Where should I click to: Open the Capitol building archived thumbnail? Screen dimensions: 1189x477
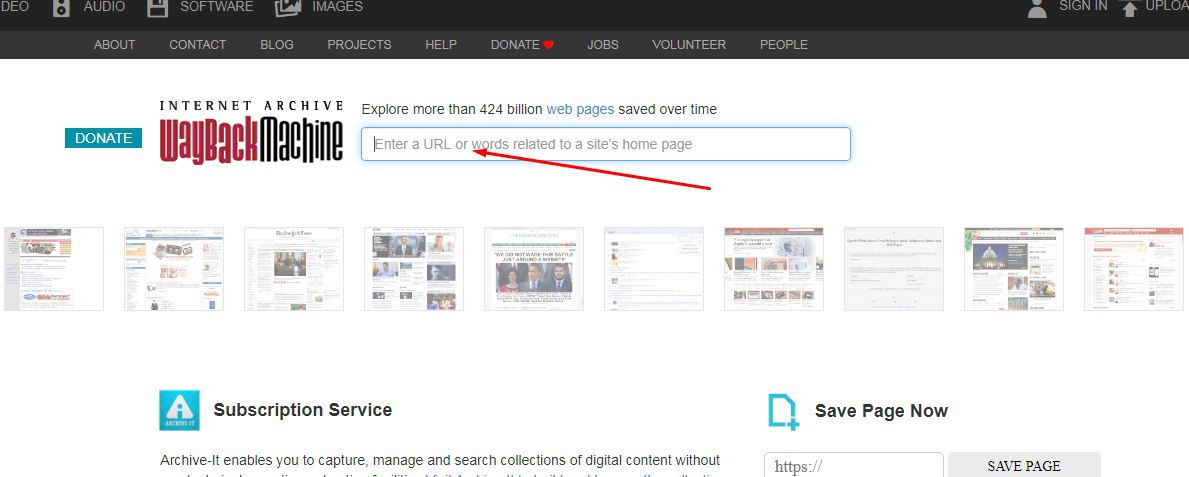(1014, 268)
